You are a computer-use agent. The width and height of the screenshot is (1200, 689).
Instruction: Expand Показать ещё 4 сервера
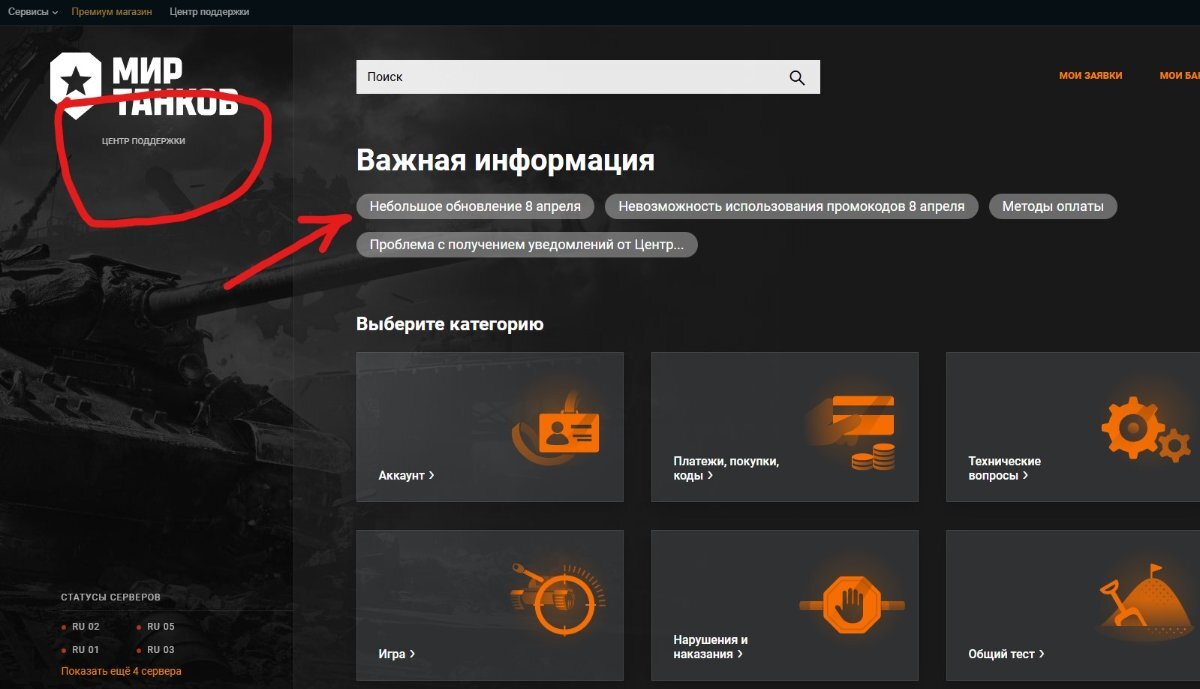(121, 671)
